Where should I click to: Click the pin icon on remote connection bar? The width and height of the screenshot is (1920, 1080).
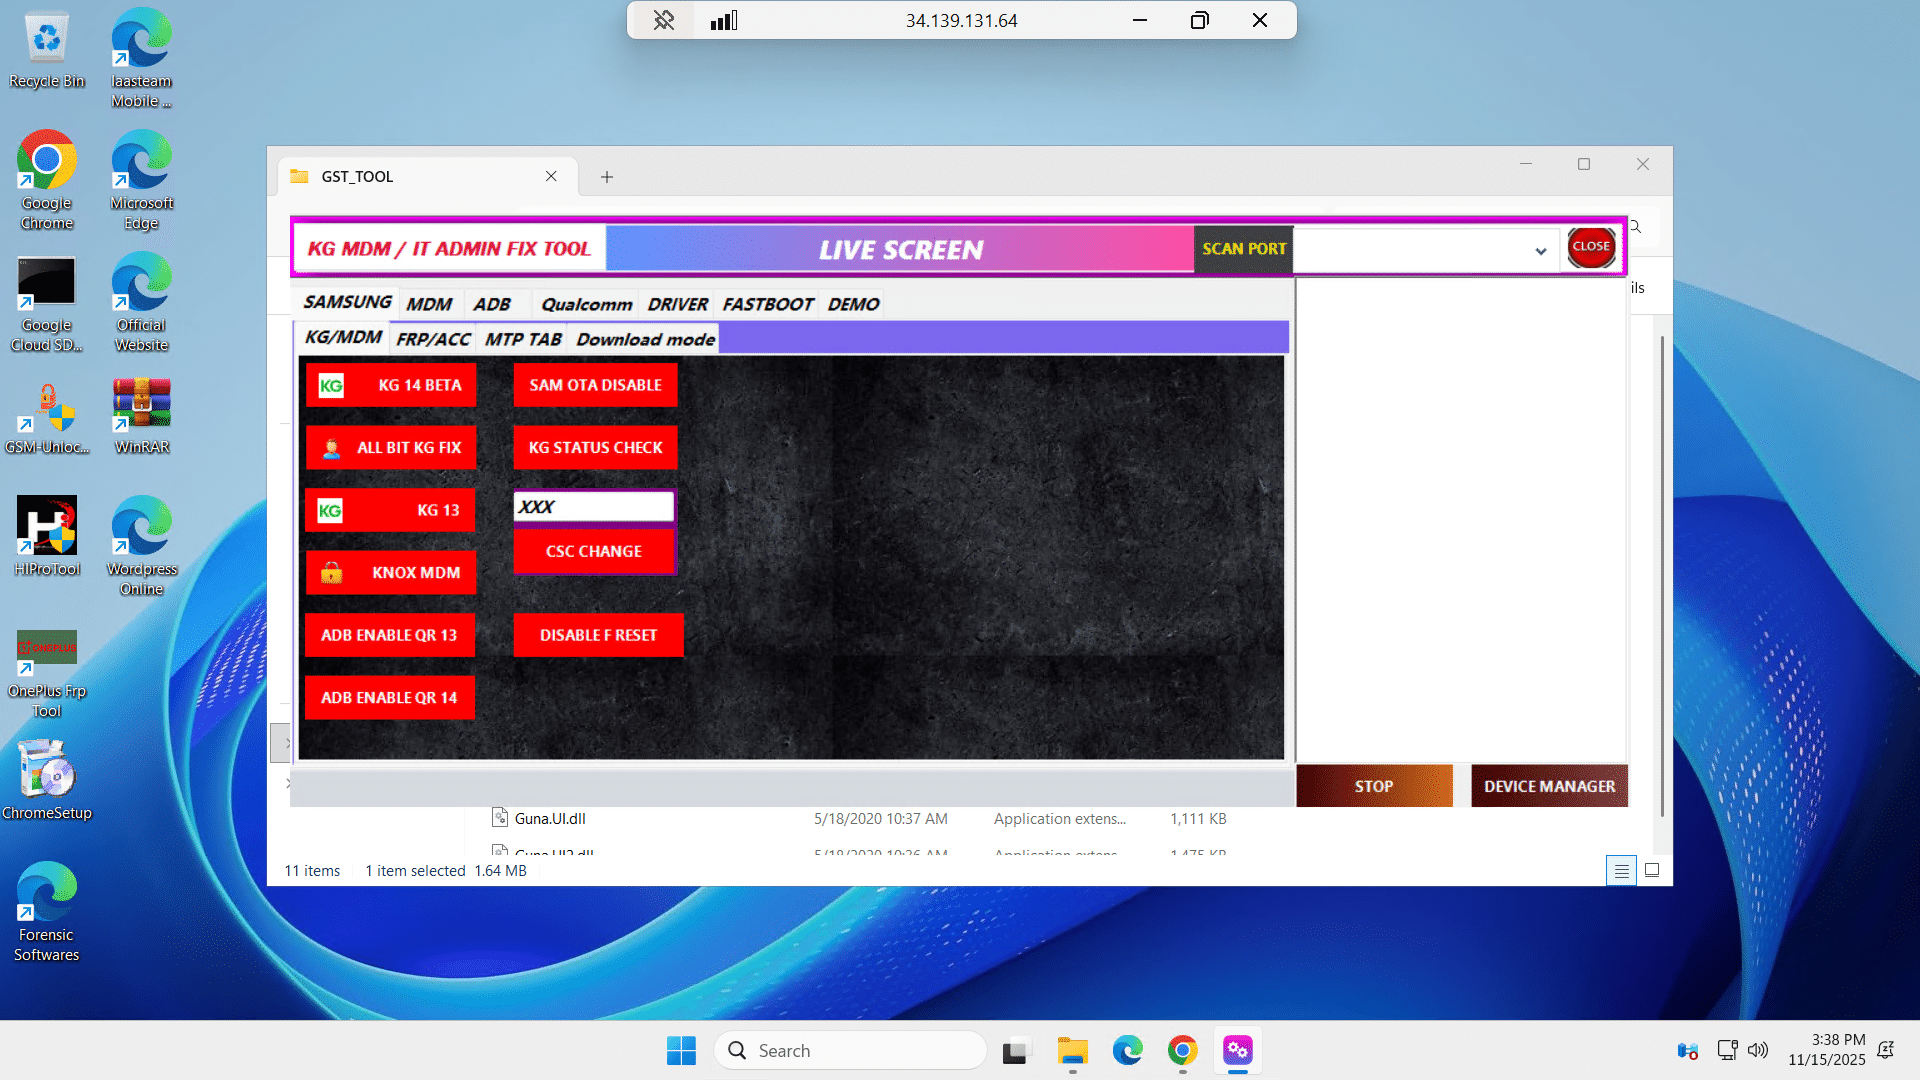tap(664, 20)
